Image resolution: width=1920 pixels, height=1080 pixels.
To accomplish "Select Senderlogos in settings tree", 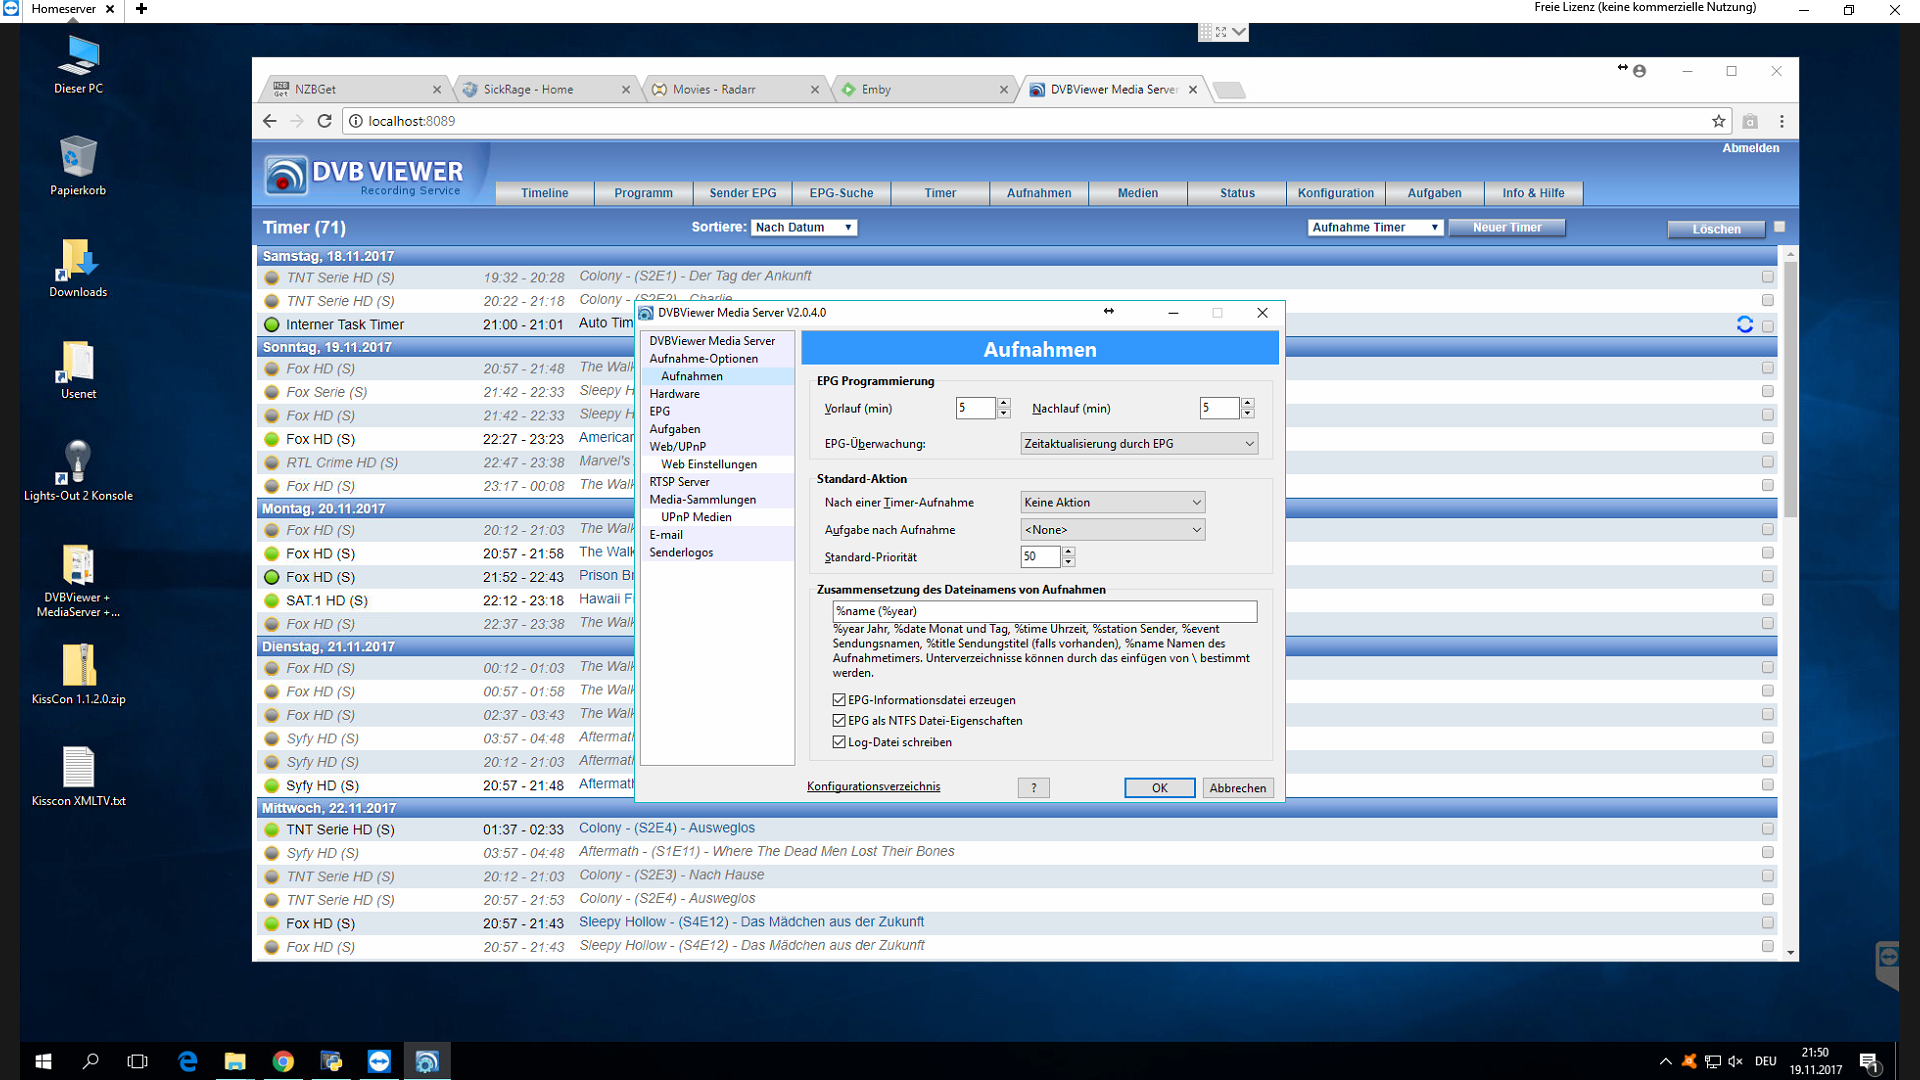I will (681, 552).
